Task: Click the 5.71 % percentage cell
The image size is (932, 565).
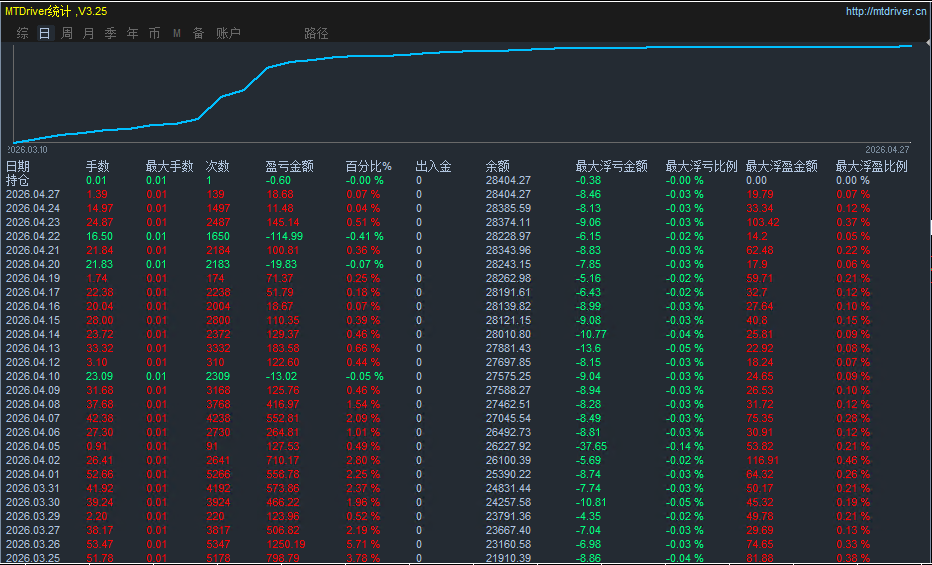Action: point(363,544)
